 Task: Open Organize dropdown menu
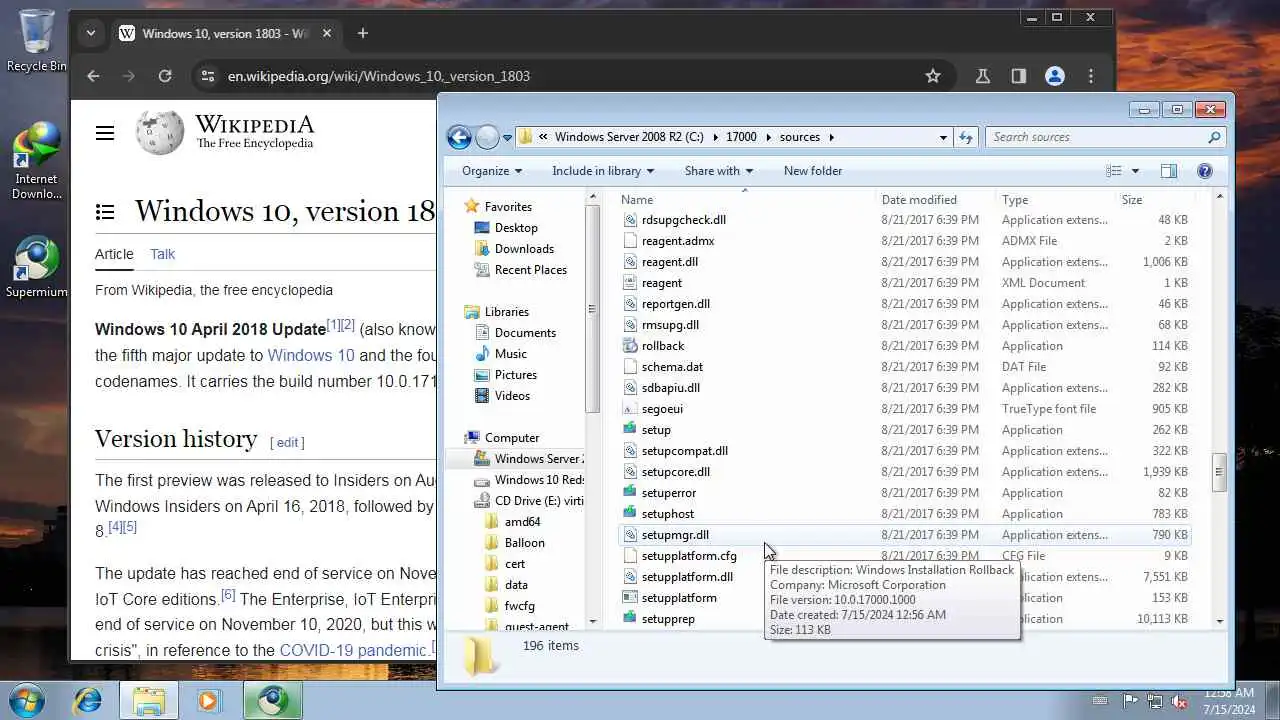(x=492, y=171)
